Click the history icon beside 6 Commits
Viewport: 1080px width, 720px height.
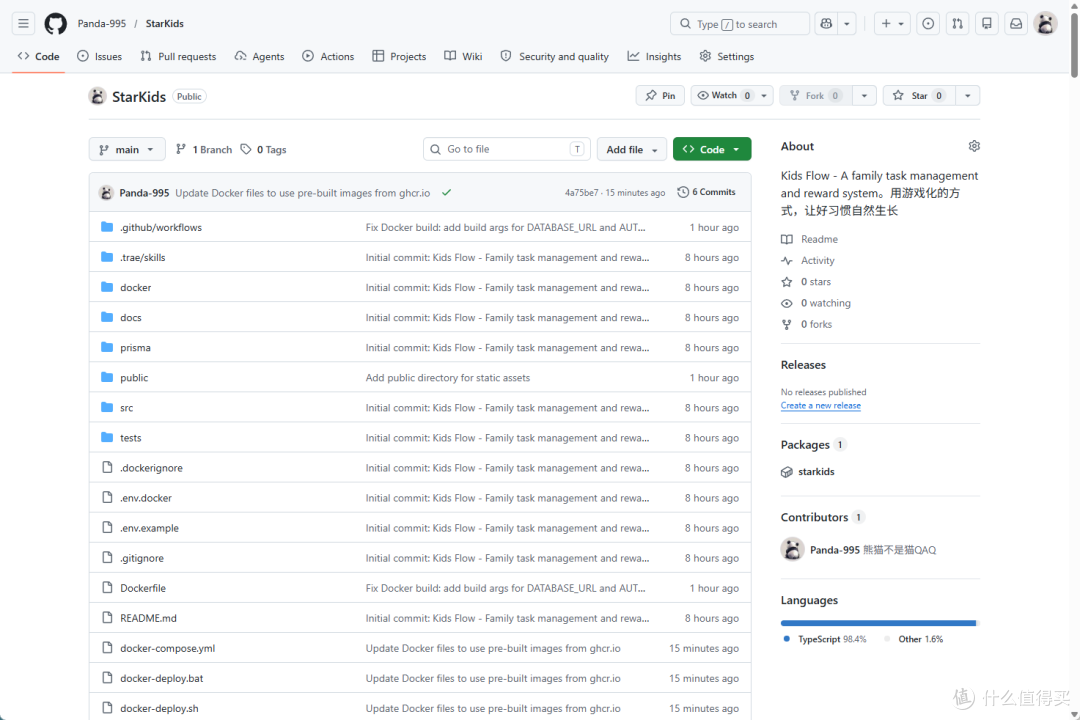click(x=683, y=192)
